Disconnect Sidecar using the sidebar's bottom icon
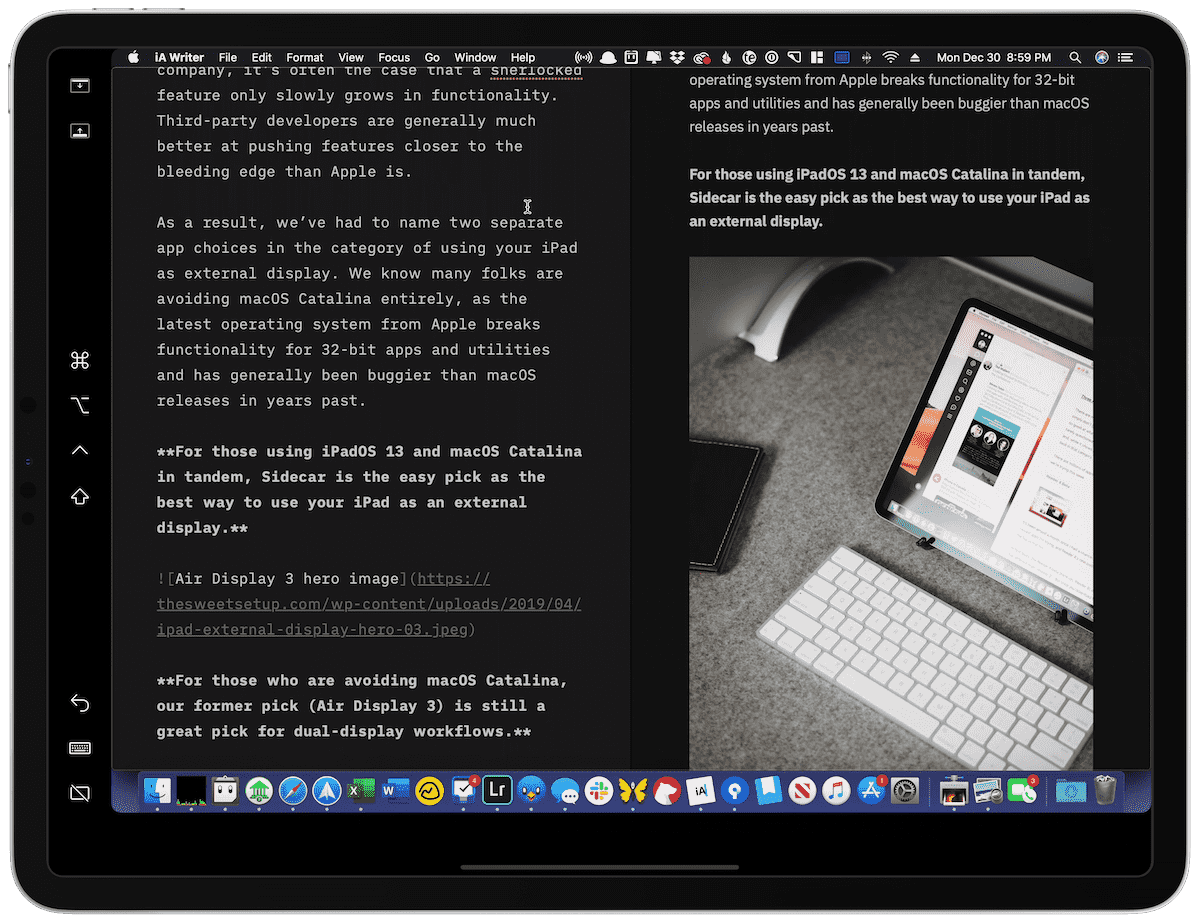1200x924 pixels. (x=80, y=793)
